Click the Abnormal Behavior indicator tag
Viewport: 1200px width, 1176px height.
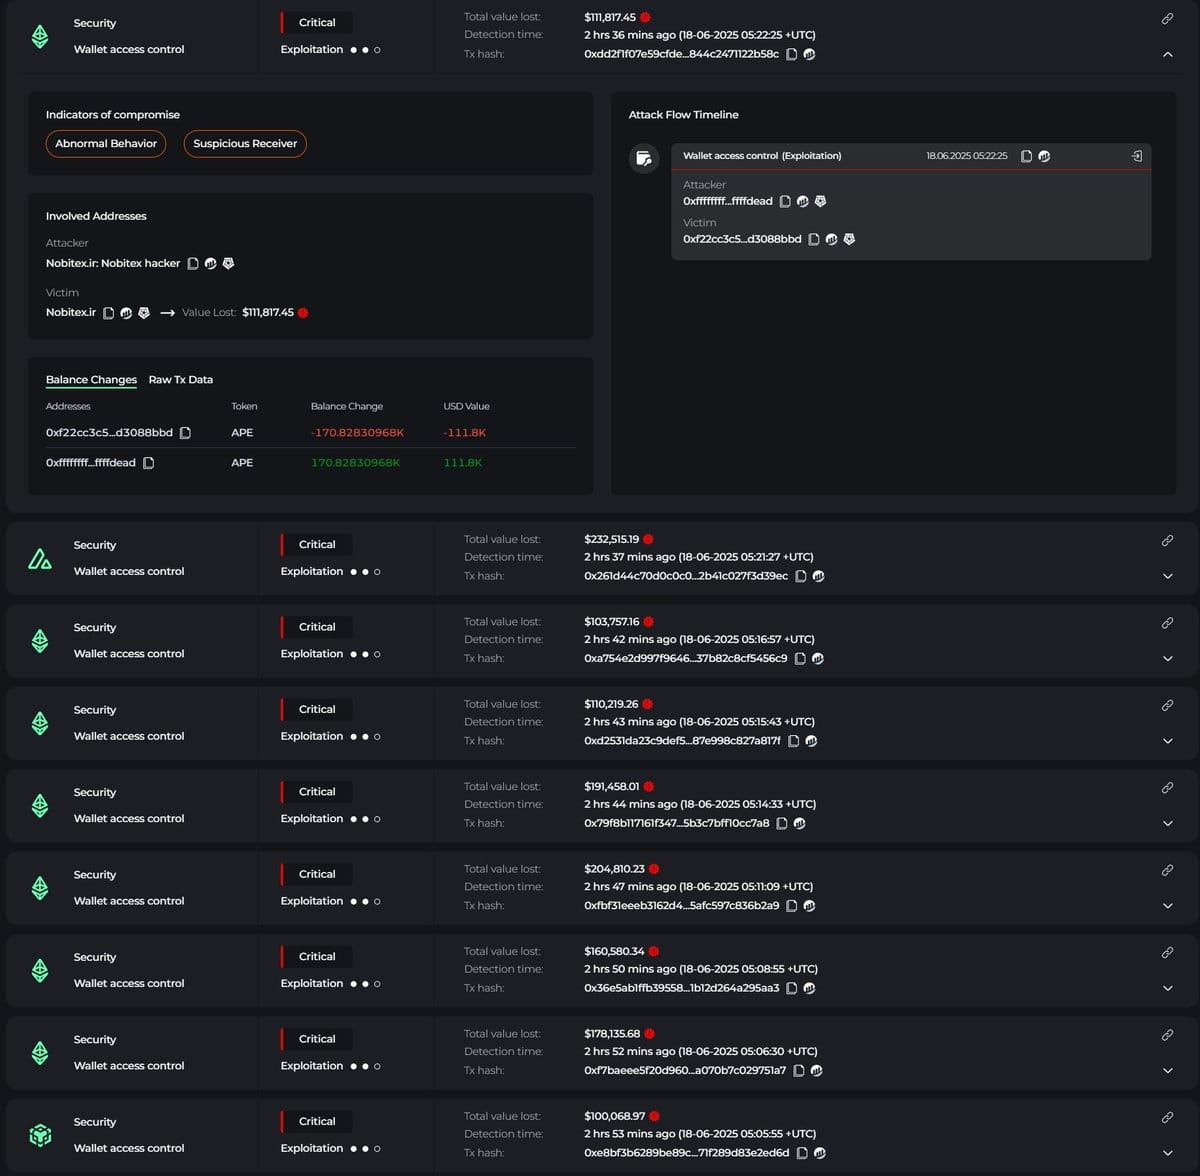pyautogui.click(x=106, y=144)
